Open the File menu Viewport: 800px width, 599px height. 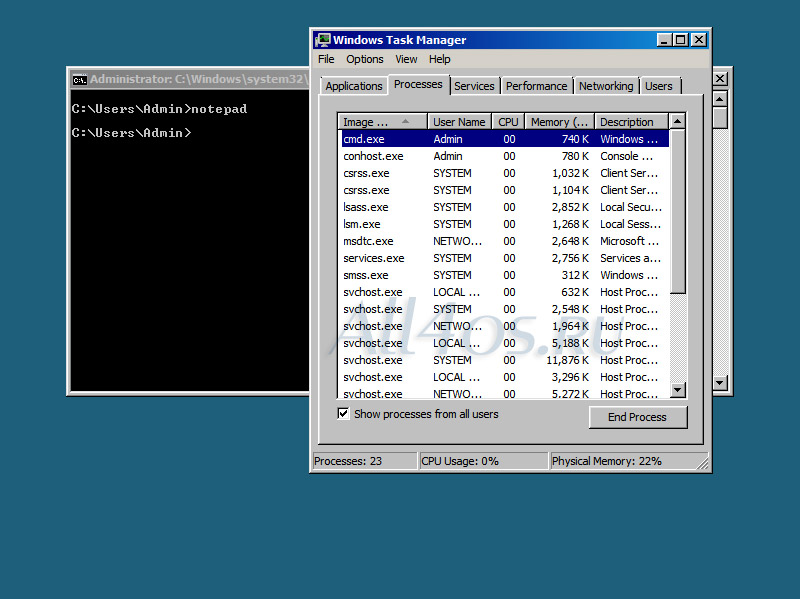pyautogui.click(x=326, y=59)
